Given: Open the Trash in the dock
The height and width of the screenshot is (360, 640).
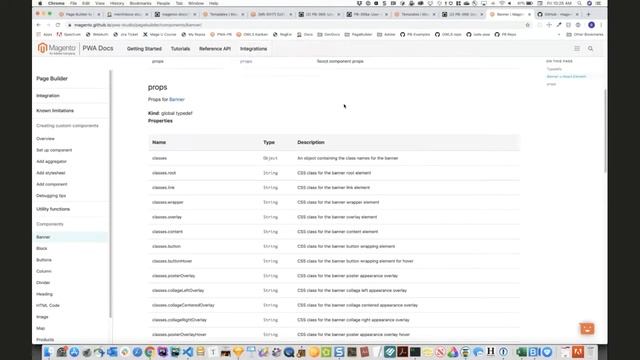Looking at the screenshot, I should coord(591,352).
